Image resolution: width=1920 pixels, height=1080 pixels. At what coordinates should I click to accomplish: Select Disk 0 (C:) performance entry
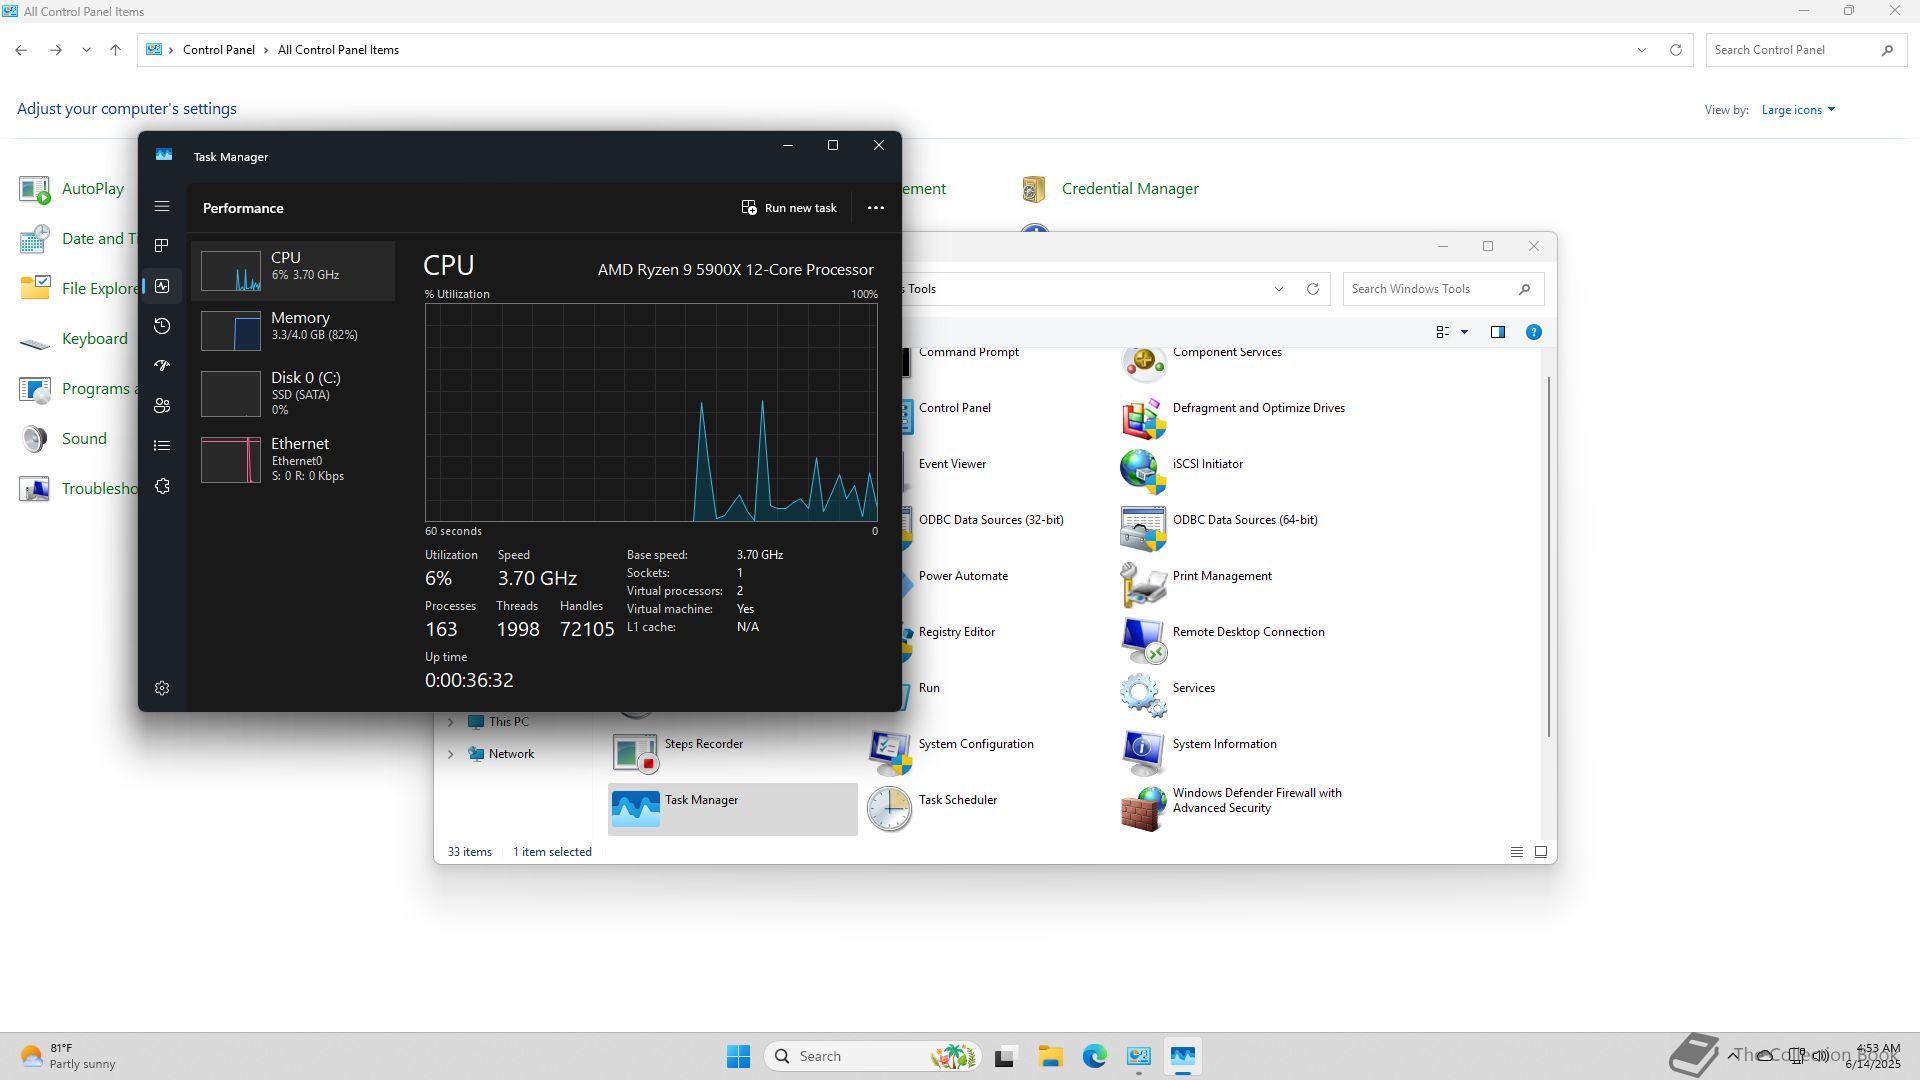(293, 393)
